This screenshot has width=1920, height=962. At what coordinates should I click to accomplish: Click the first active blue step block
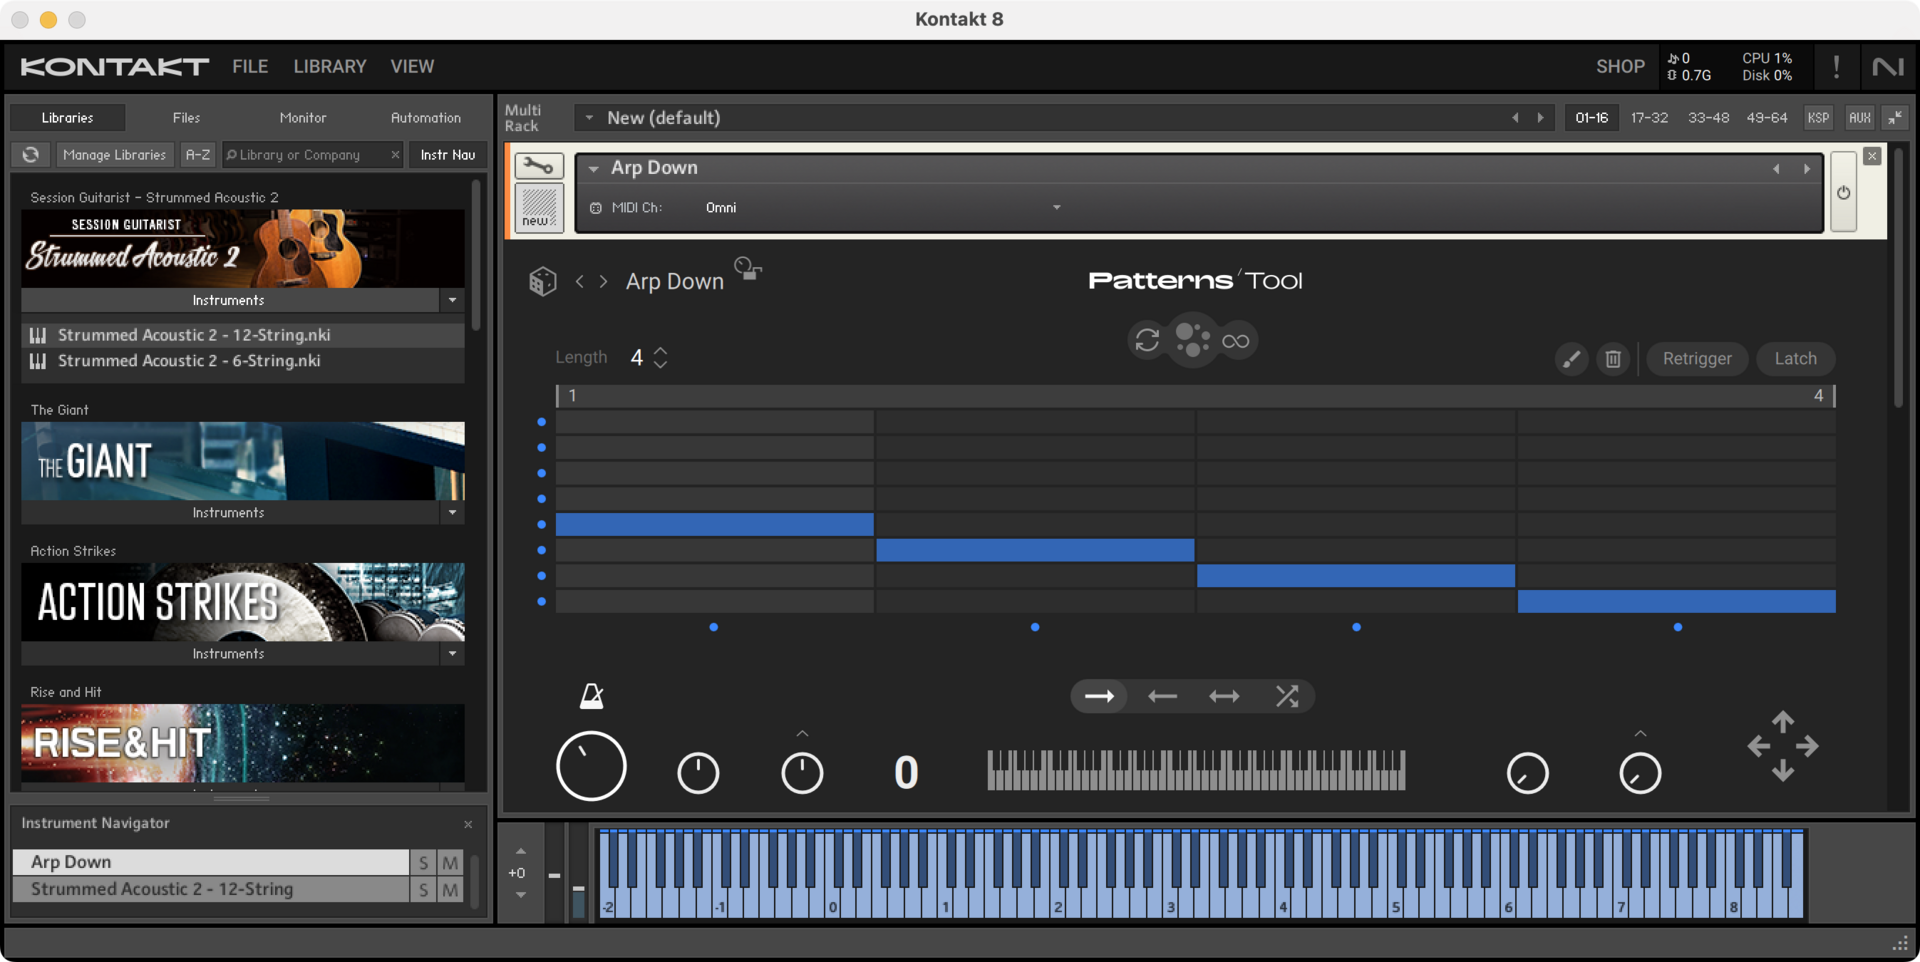tap(714, 524)
